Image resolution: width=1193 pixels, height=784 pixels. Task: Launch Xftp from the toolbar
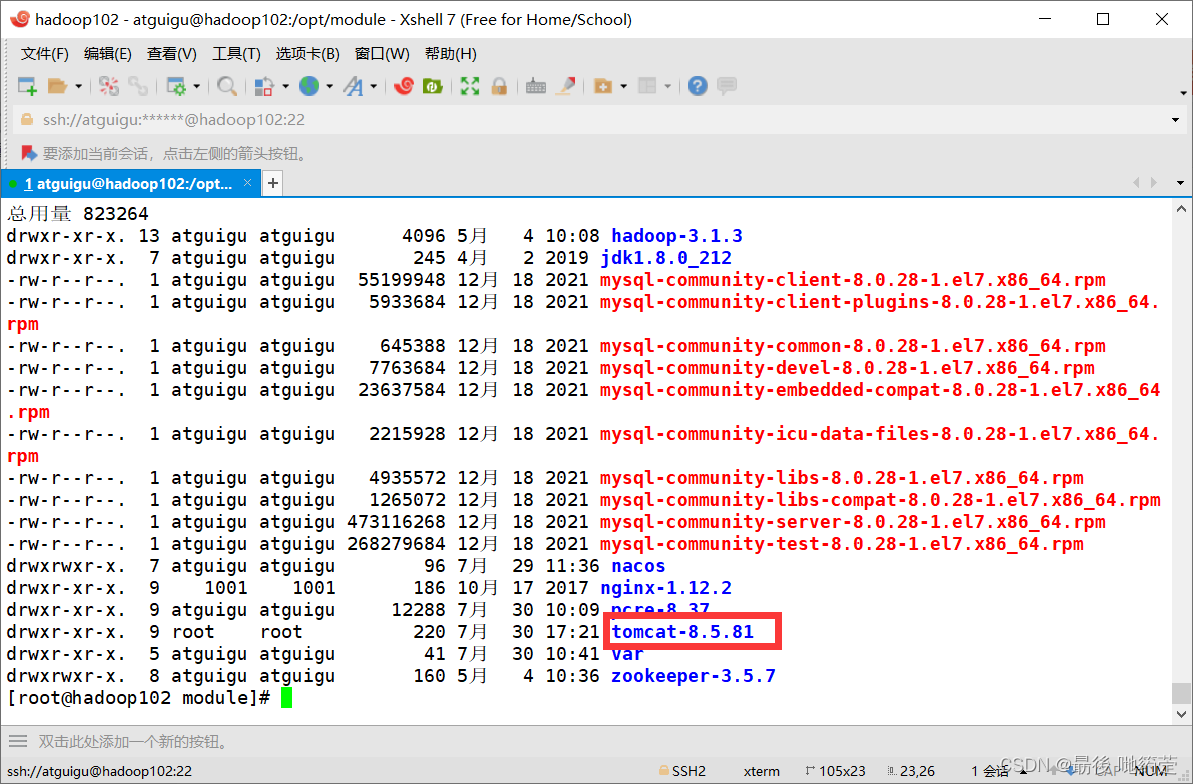433,86
